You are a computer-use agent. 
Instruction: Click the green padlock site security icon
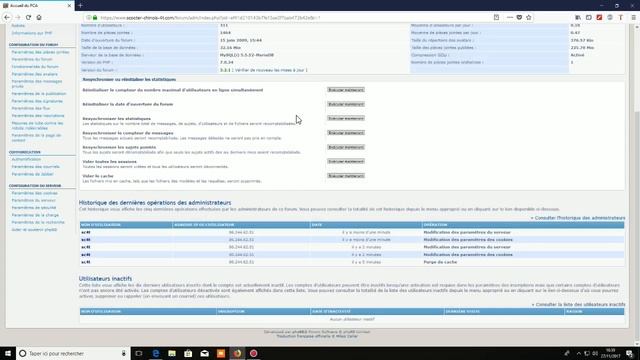point(95,18)
